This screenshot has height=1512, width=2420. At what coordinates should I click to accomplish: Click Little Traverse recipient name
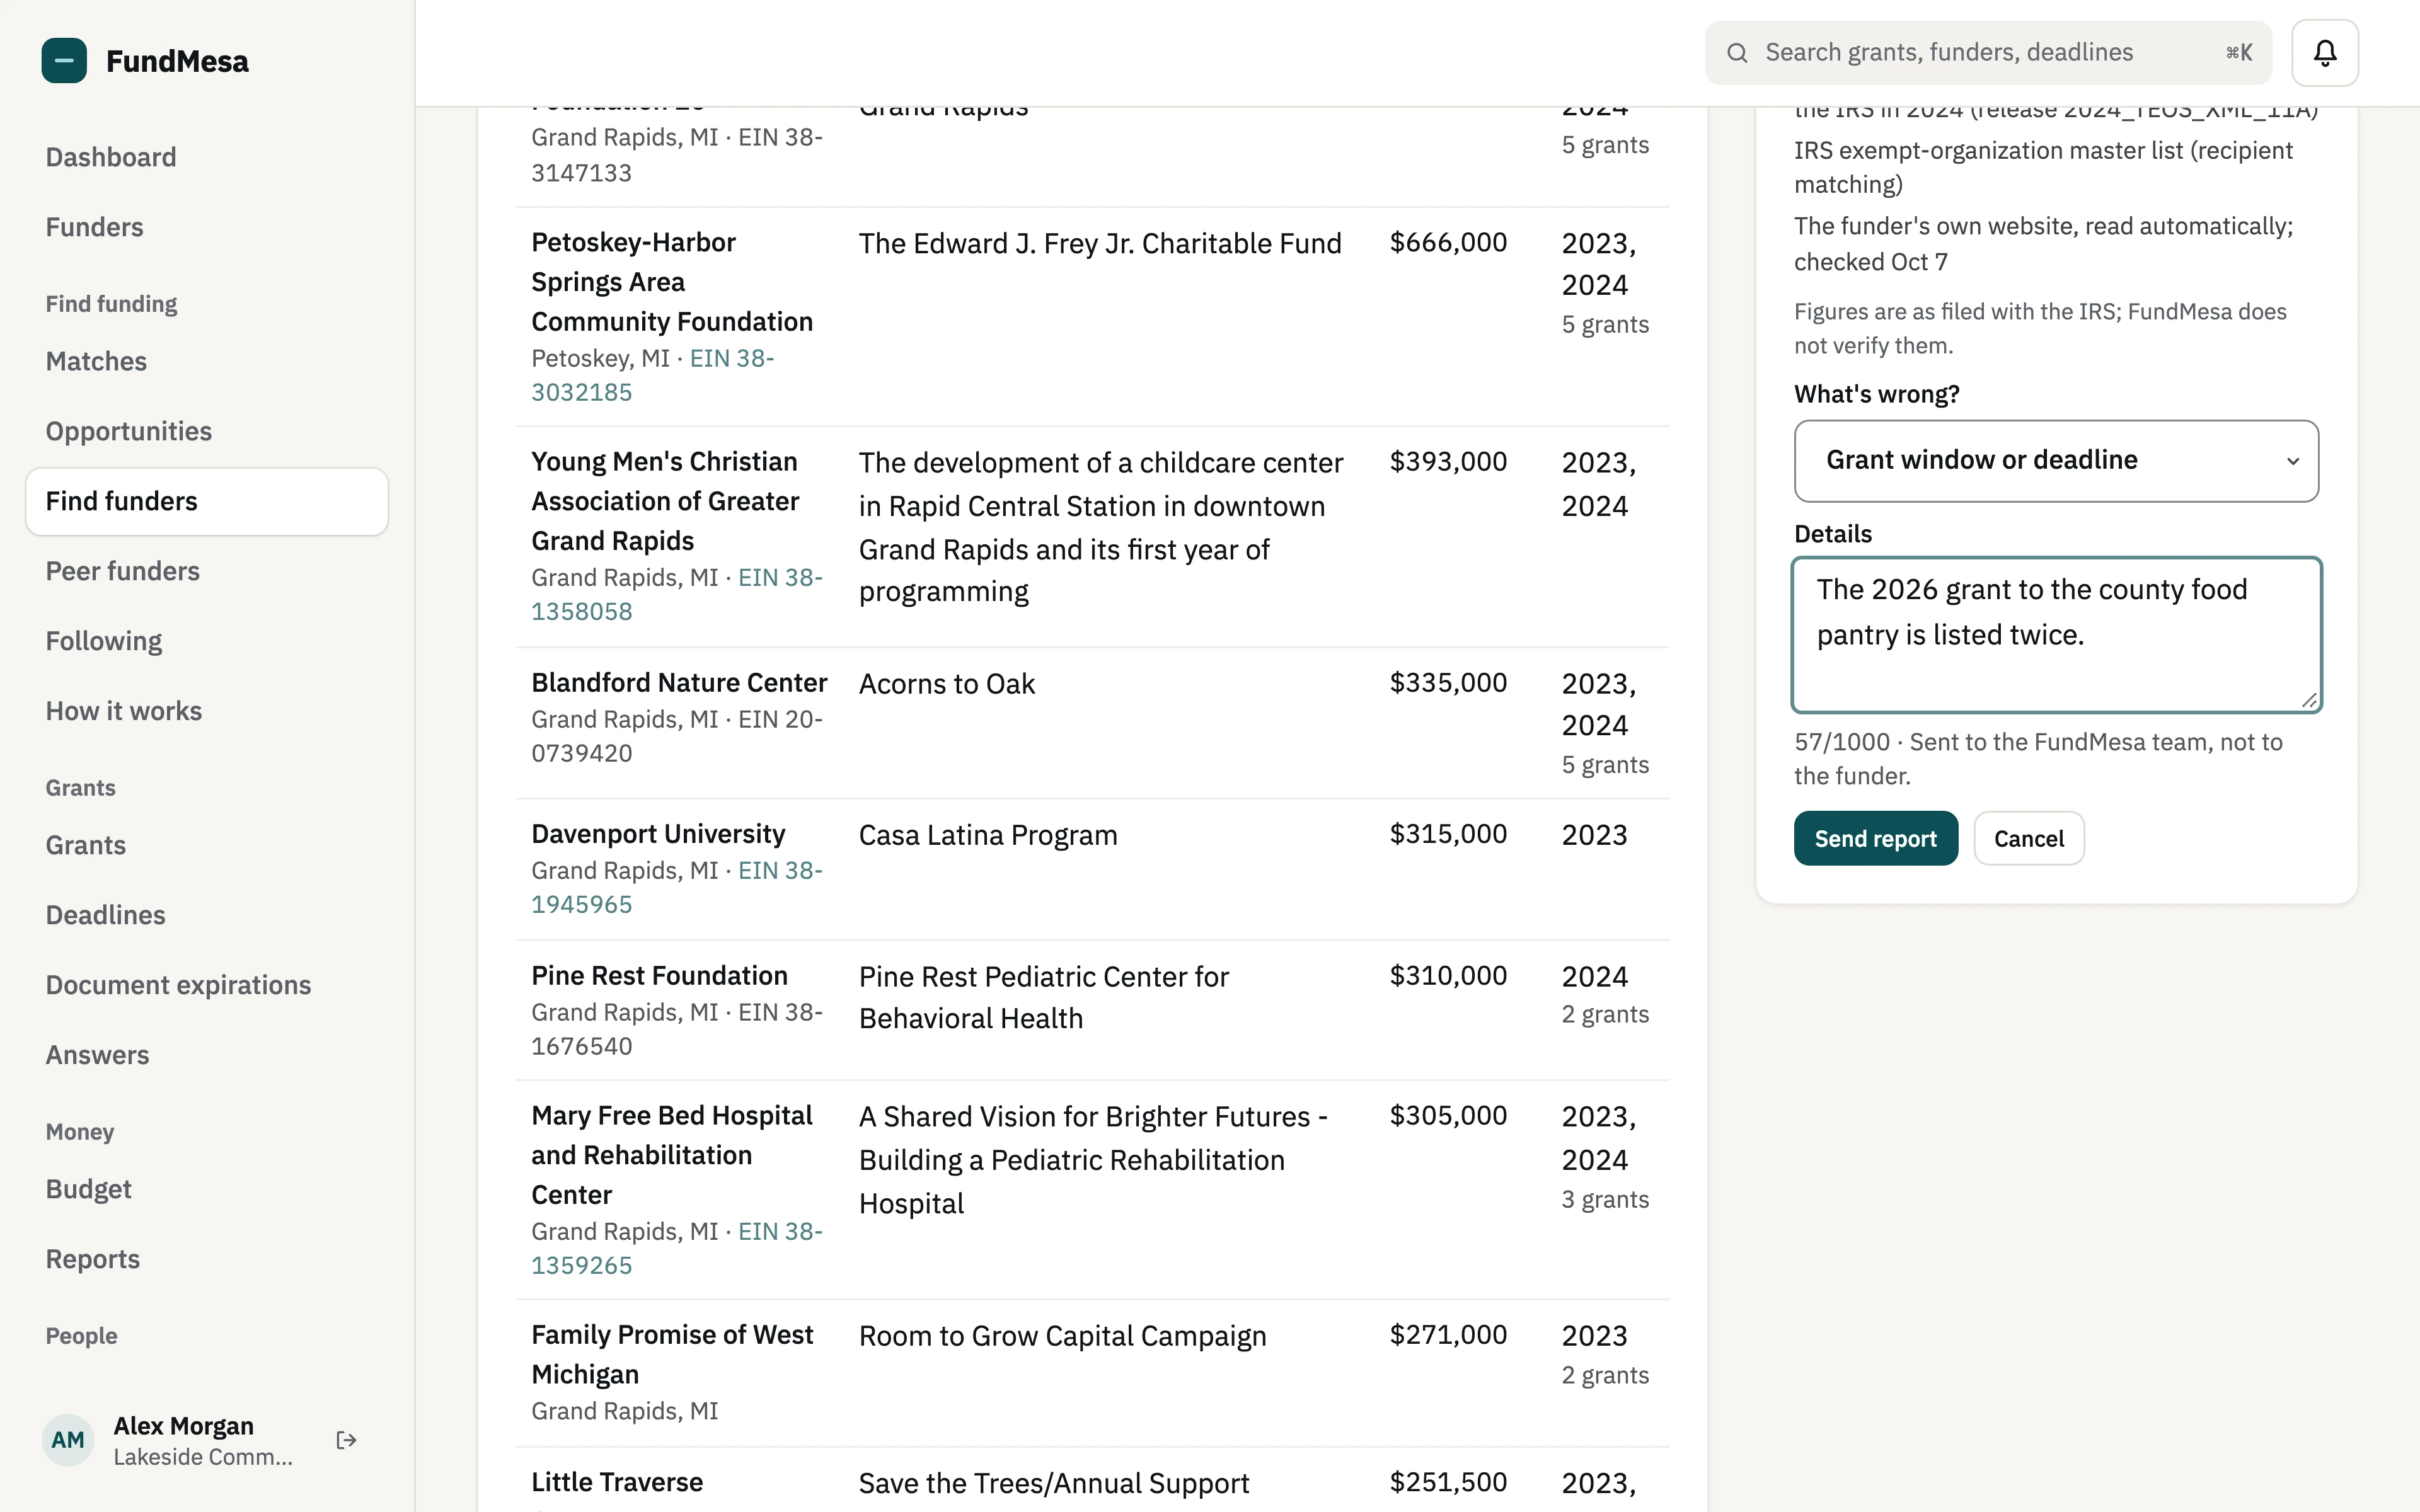coord(617,1482)
